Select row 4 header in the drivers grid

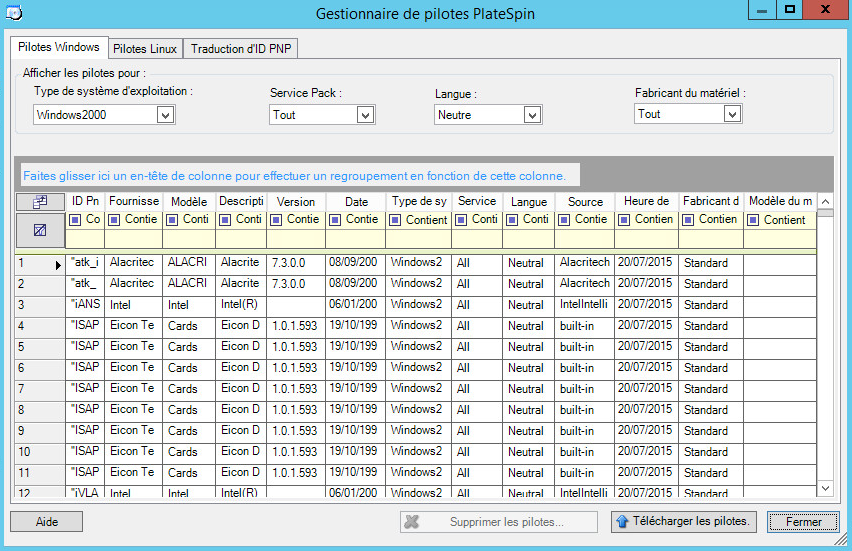coord(40,326)
